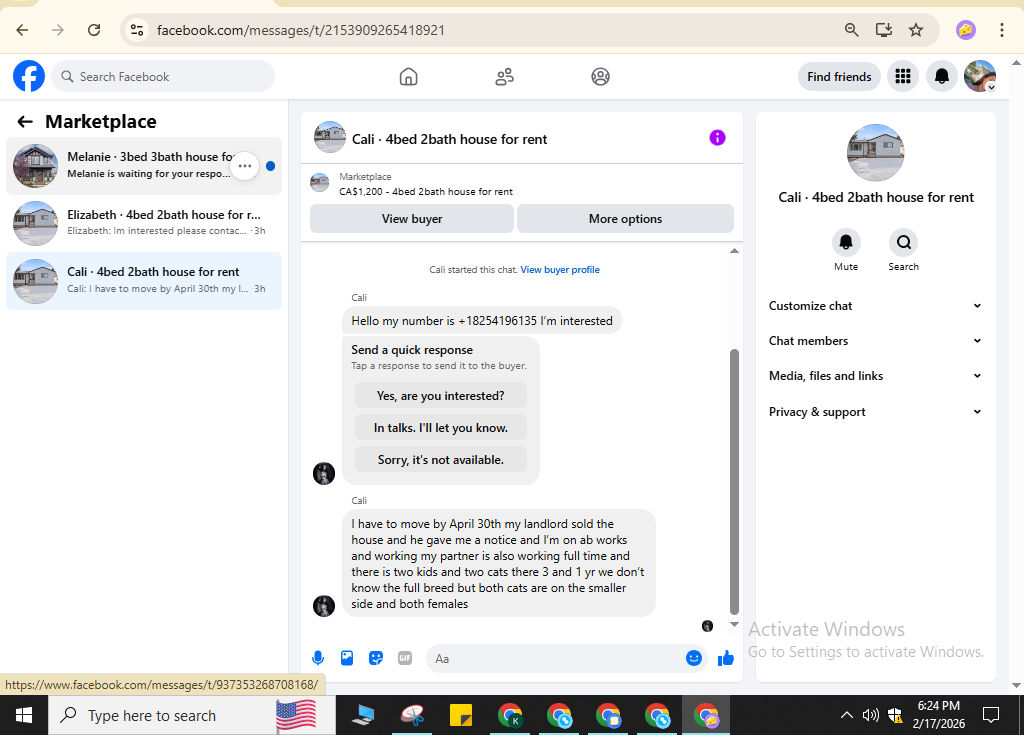Attach a photo or file
Screen dimensions: 1024x735
[347, 658]
